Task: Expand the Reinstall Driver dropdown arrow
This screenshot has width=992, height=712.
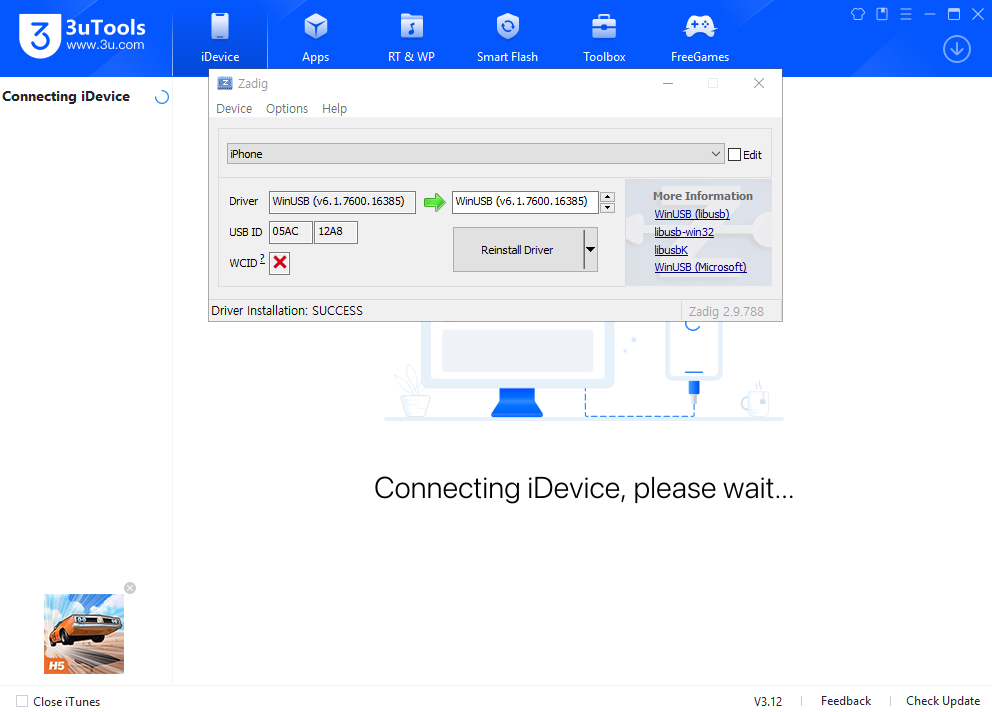Action: point(590,250)
